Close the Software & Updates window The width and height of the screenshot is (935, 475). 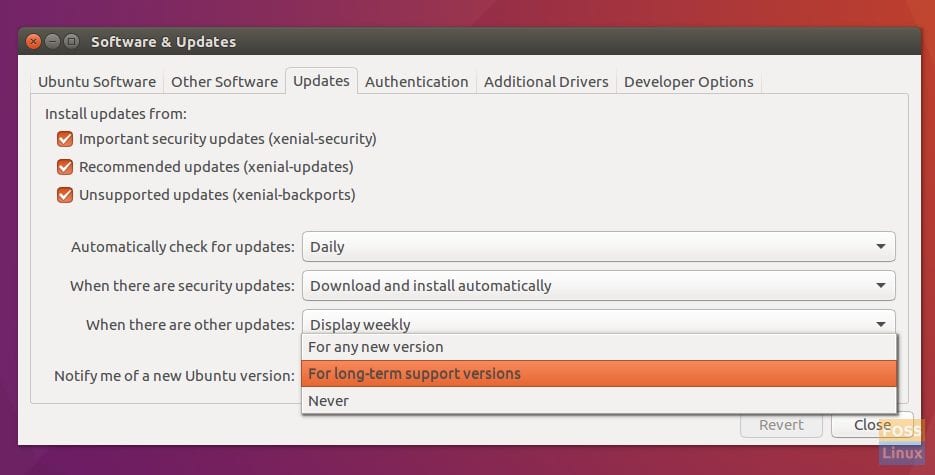(x=34, y=41)
